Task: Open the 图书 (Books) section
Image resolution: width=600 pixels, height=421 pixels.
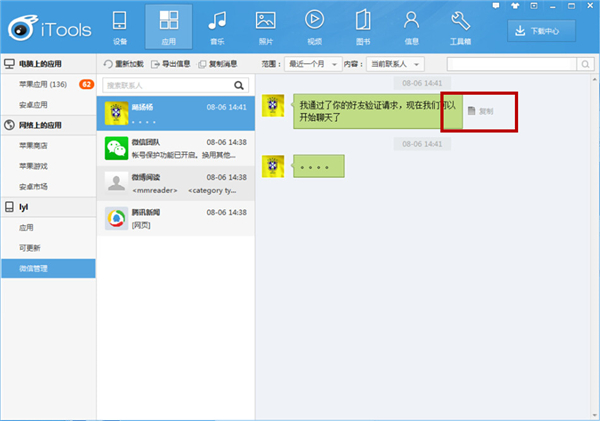Action: pos(363,28)
